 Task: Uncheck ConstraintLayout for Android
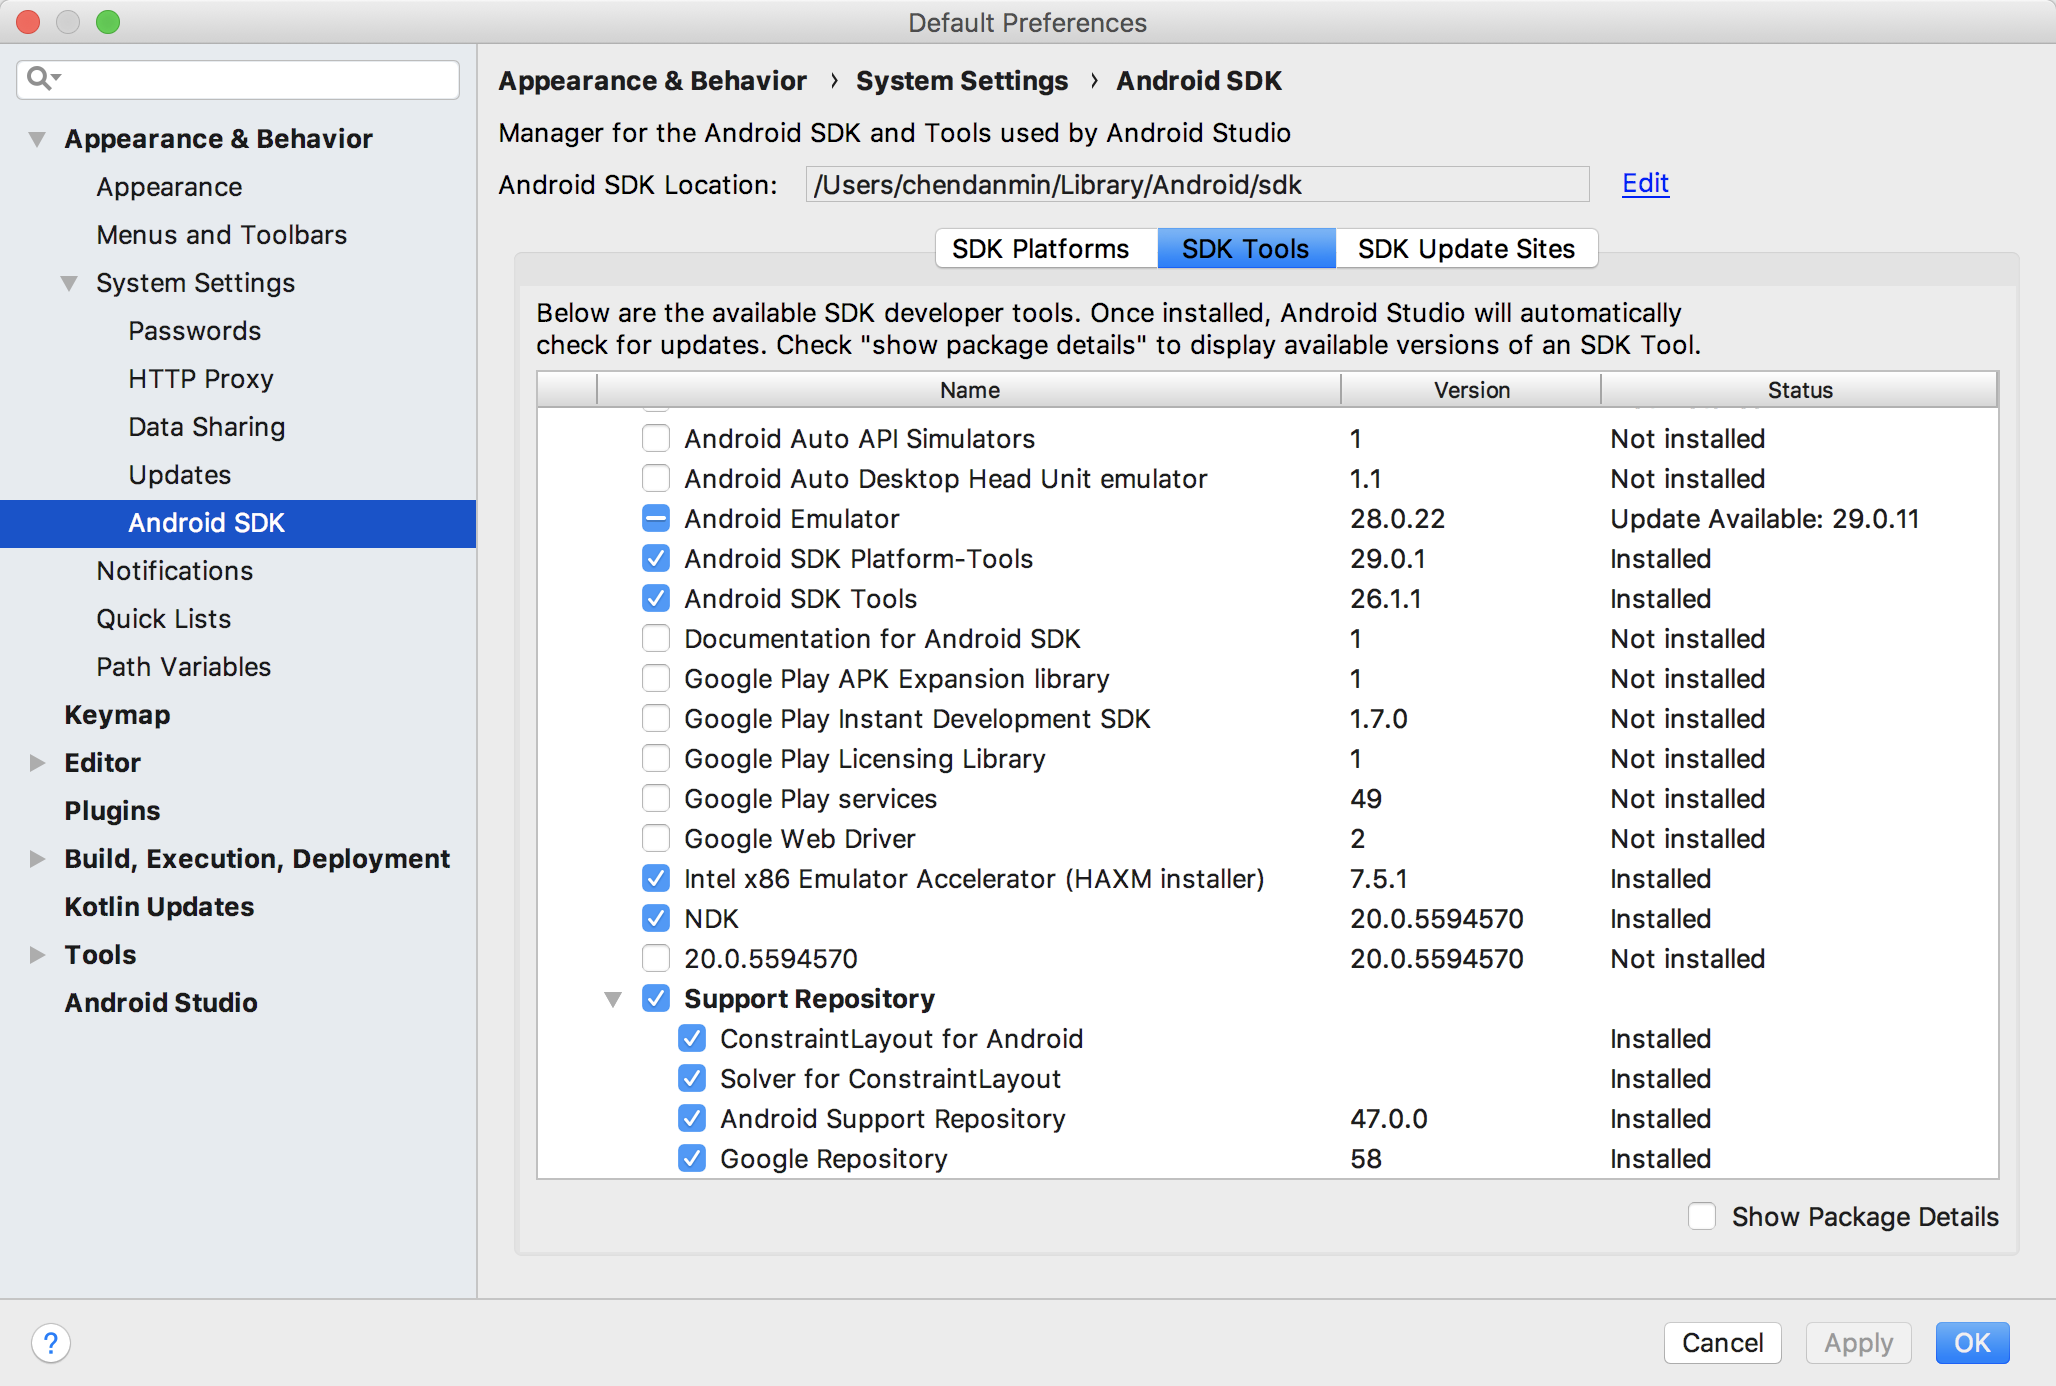692,1039
